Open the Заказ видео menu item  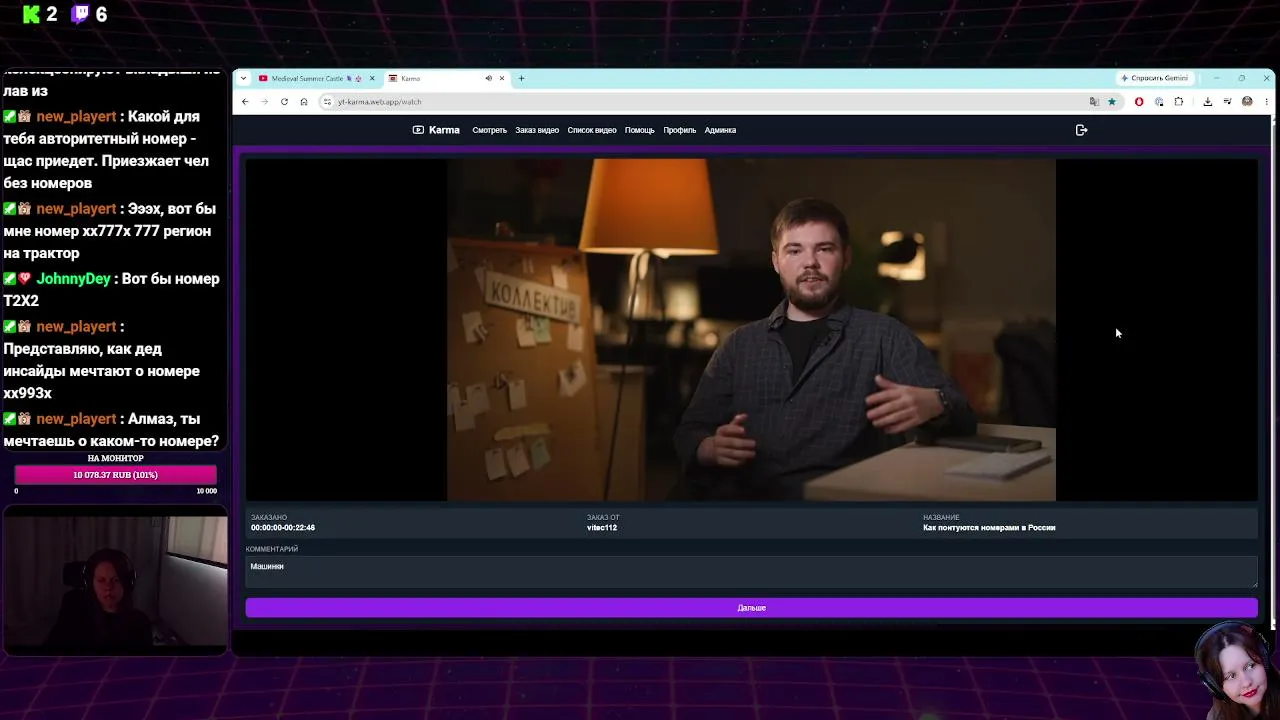[x=537, y=130]
